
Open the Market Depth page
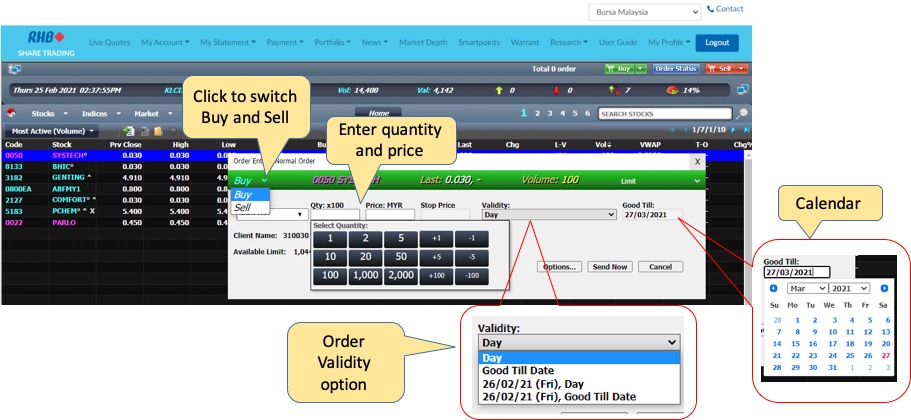423,42
